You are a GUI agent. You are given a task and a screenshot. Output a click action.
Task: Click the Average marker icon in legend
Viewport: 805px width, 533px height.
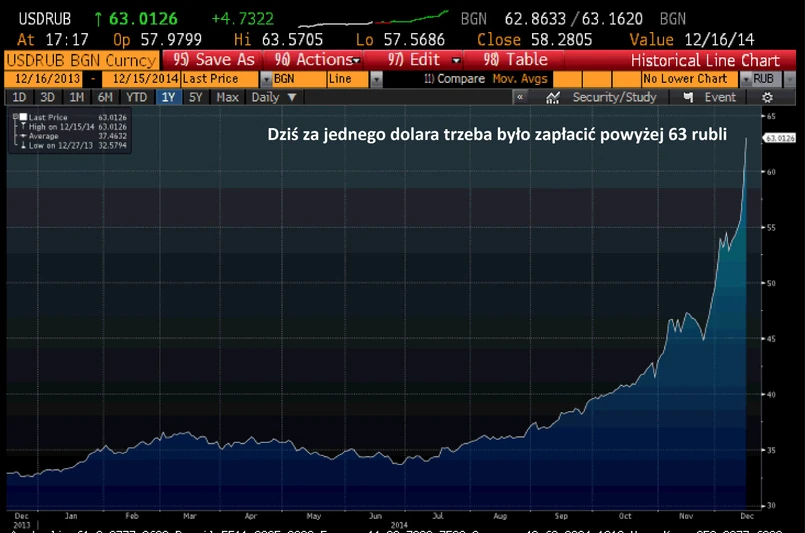pyautogui.click(x=17, y=136)
